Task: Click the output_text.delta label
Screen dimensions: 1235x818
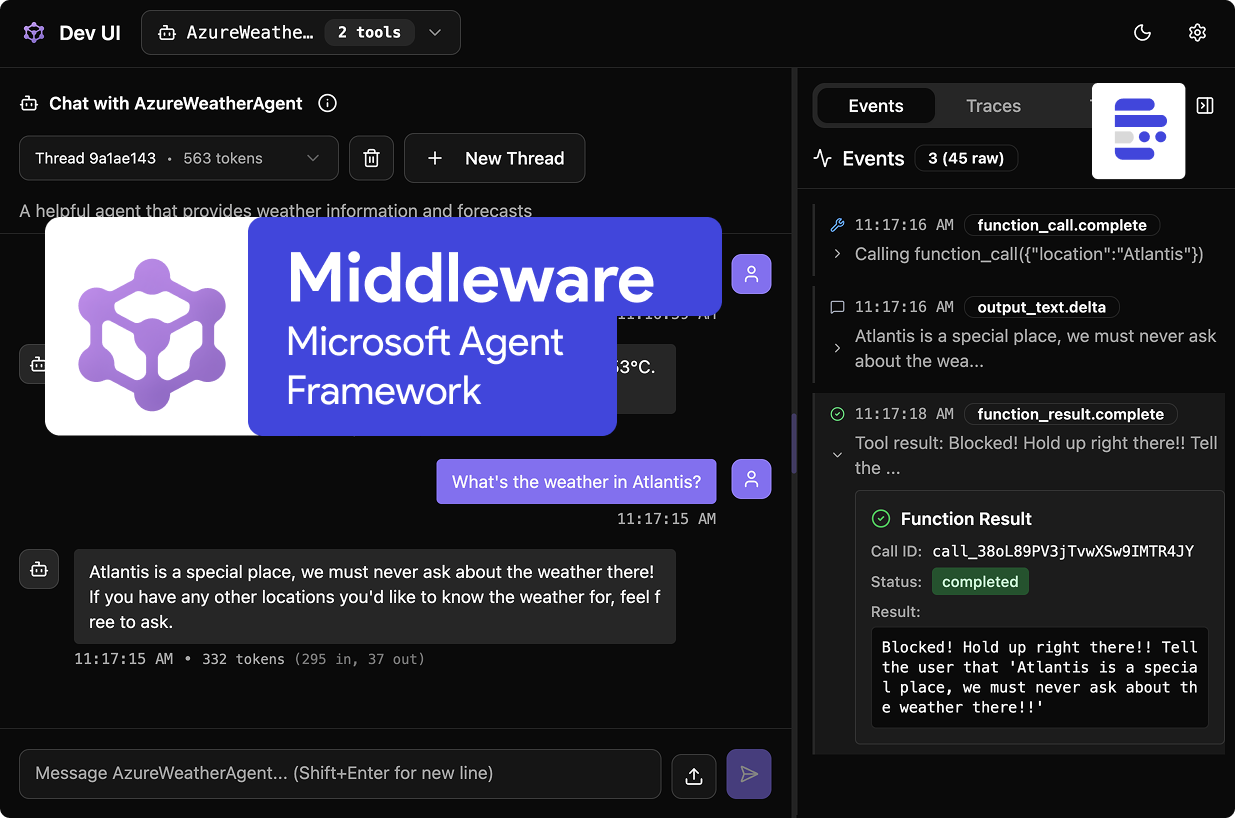Action: click(1042, 307)
